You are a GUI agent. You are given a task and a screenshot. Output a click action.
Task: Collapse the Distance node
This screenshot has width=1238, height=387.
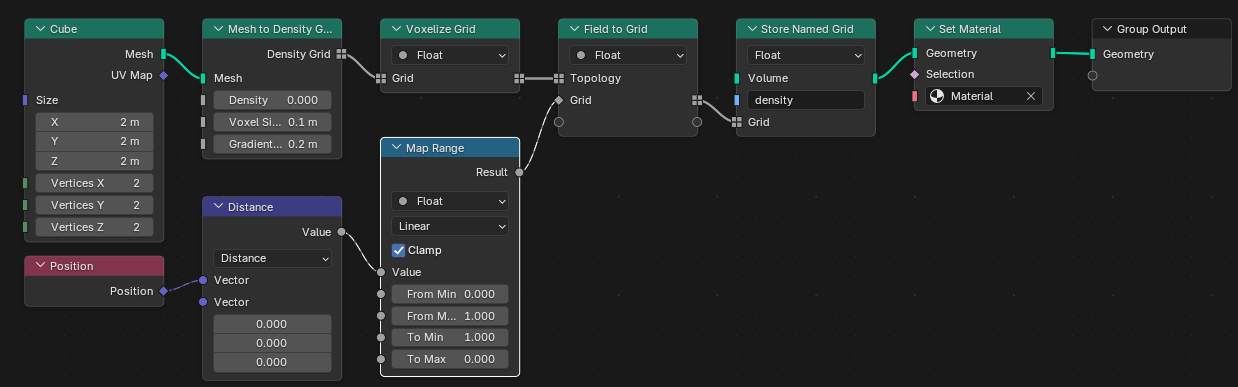point(219,207)
